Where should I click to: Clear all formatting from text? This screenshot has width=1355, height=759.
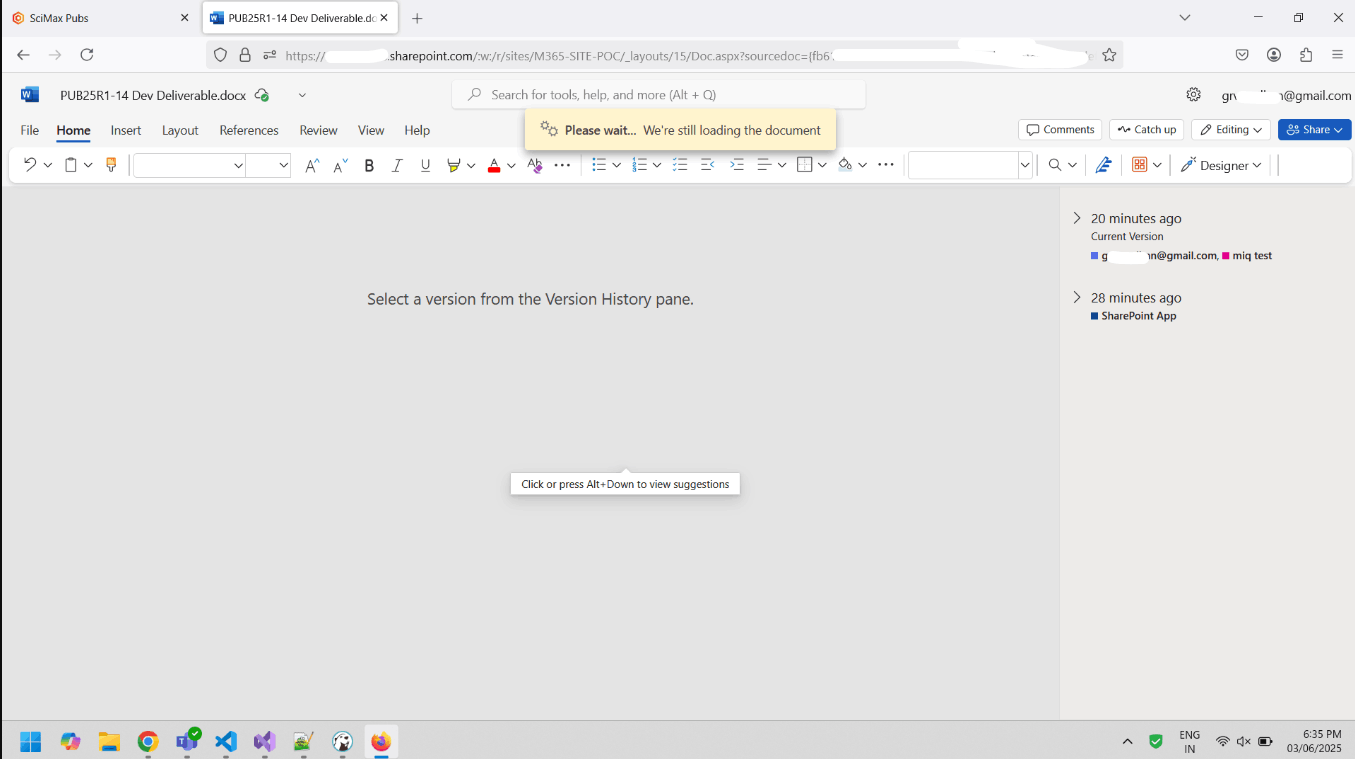[x=534, y=164]
